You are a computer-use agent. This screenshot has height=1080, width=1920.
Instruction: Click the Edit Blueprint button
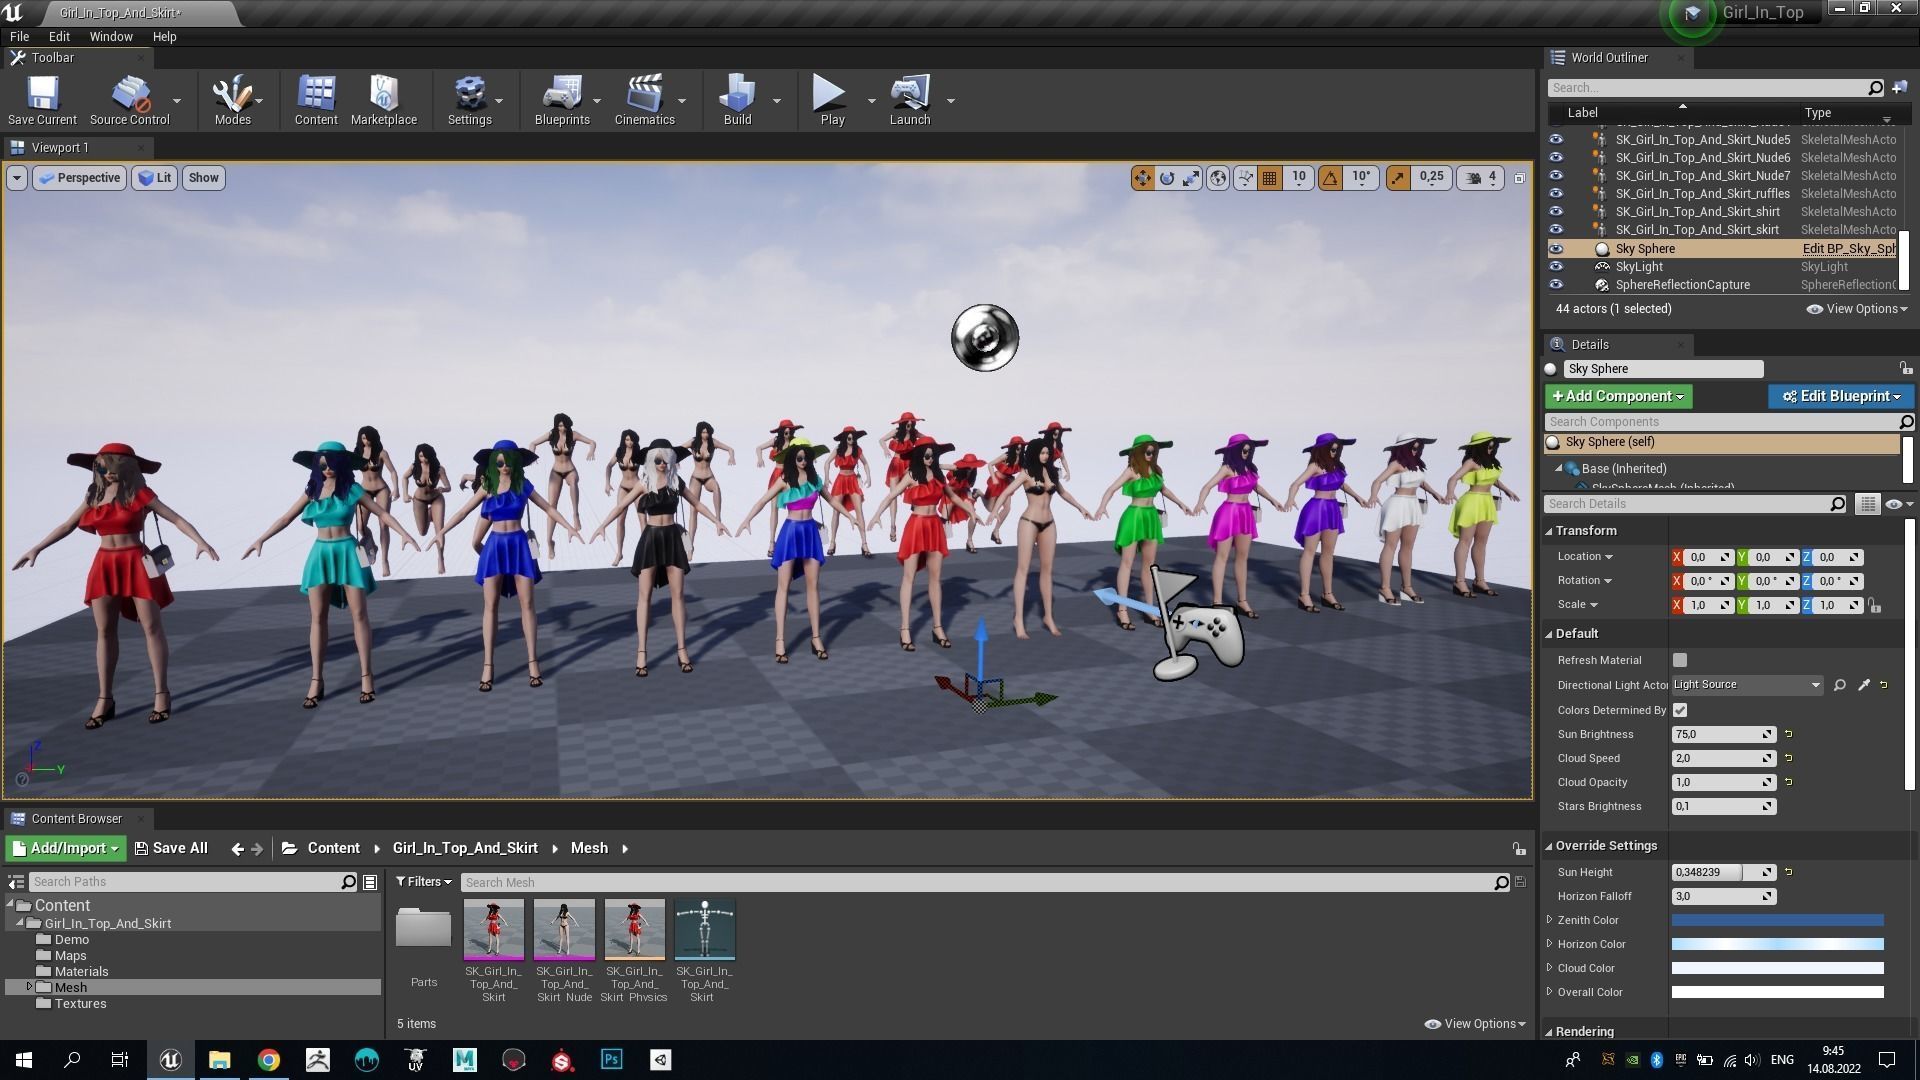coord(1841,396)
